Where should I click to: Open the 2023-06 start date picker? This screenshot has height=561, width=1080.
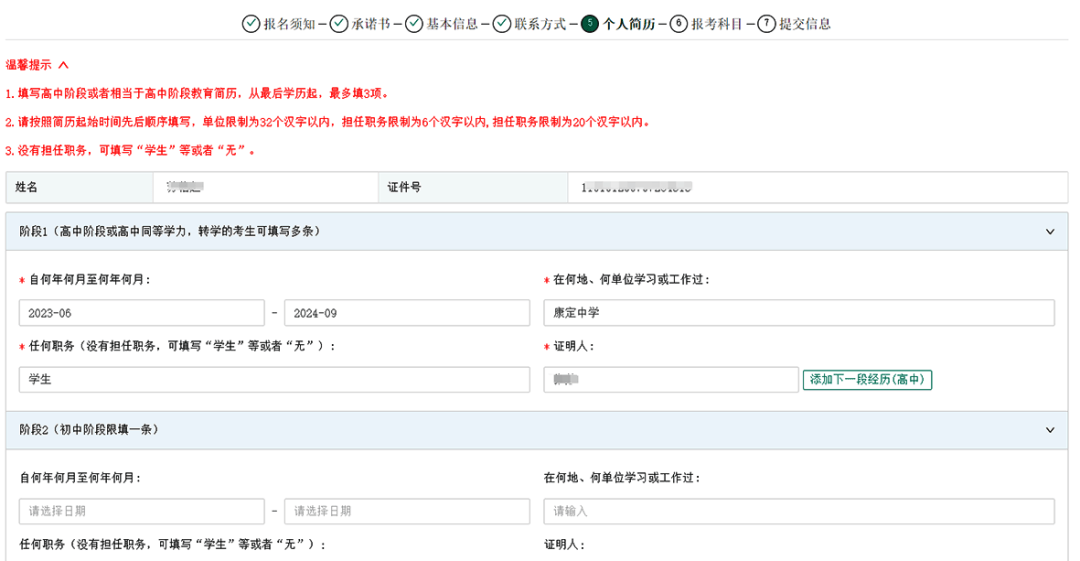(142, 313)
